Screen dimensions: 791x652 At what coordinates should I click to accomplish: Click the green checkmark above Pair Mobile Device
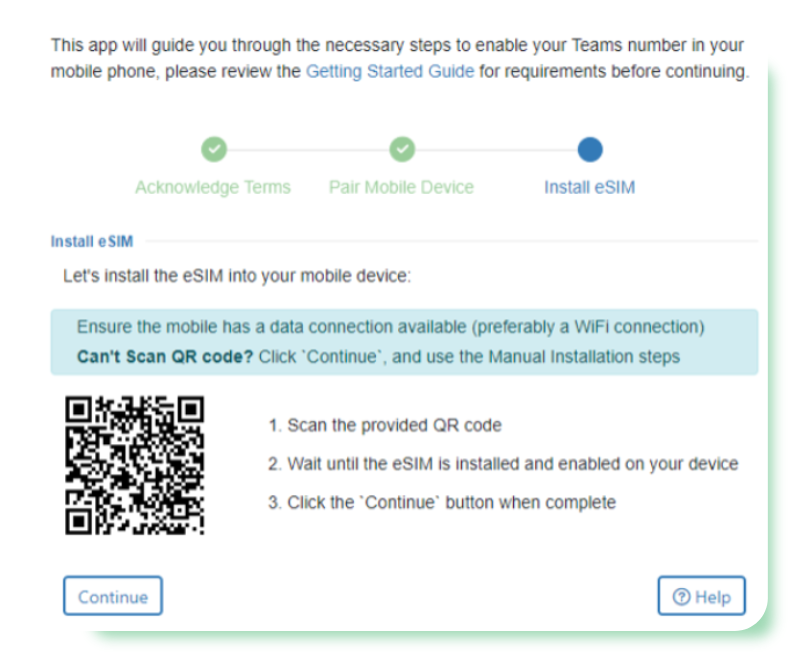(x=402, y=149)
